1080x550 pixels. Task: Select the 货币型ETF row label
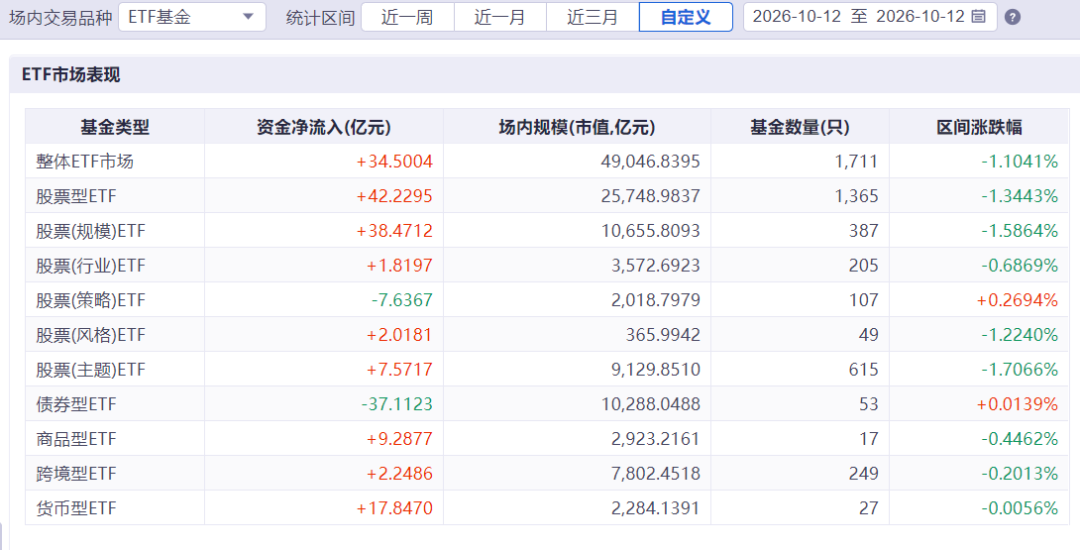tap(76, 508)
